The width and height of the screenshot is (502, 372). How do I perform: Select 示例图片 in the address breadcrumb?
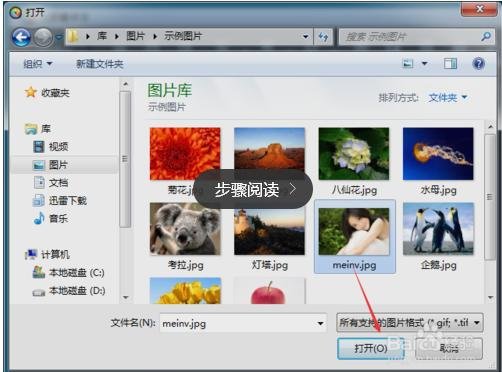point(183,36)
